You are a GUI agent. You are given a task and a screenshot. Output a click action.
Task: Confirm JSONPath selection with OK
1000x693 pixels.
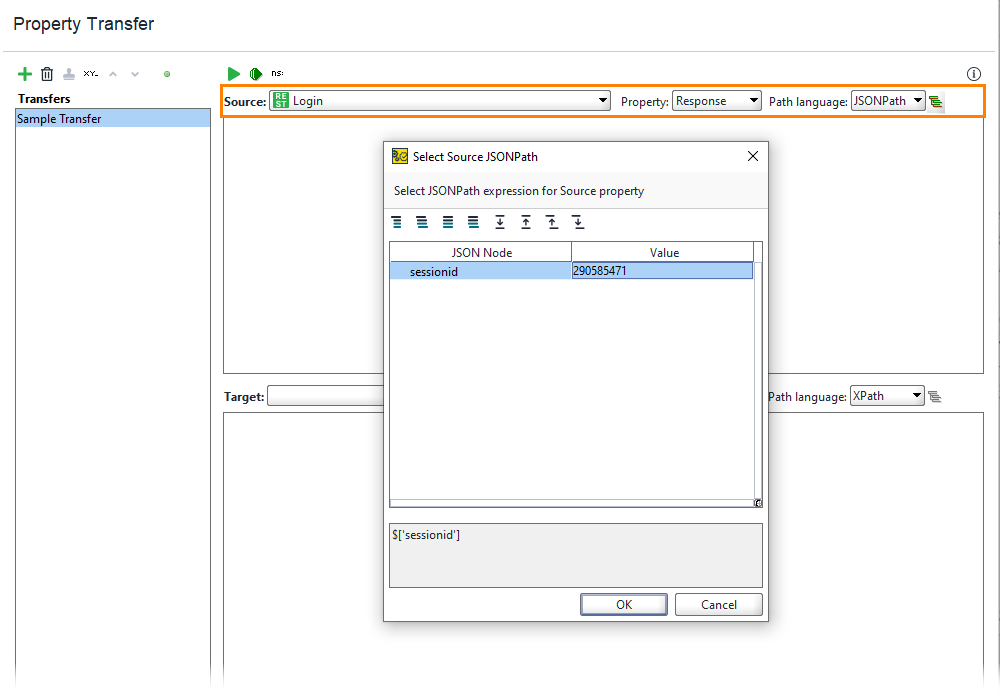coord(623,604)
